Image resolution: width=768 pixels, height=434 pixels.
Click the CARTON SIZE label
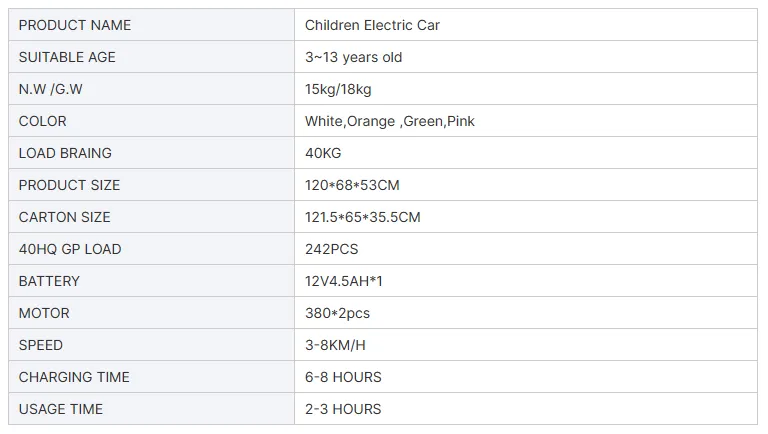pyautogui.click(x=65, y=217)
